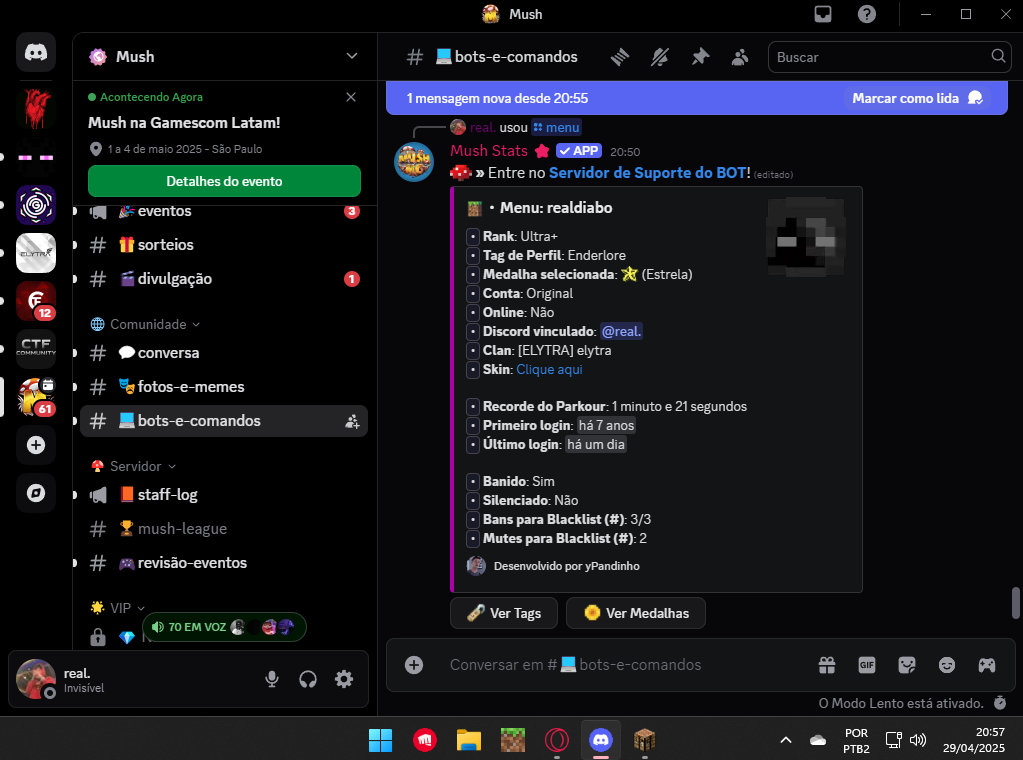The width and height of the screenshot is (1023, 760).
Task: Open the gift Nitro icon
Action: (x=827, y=665)
